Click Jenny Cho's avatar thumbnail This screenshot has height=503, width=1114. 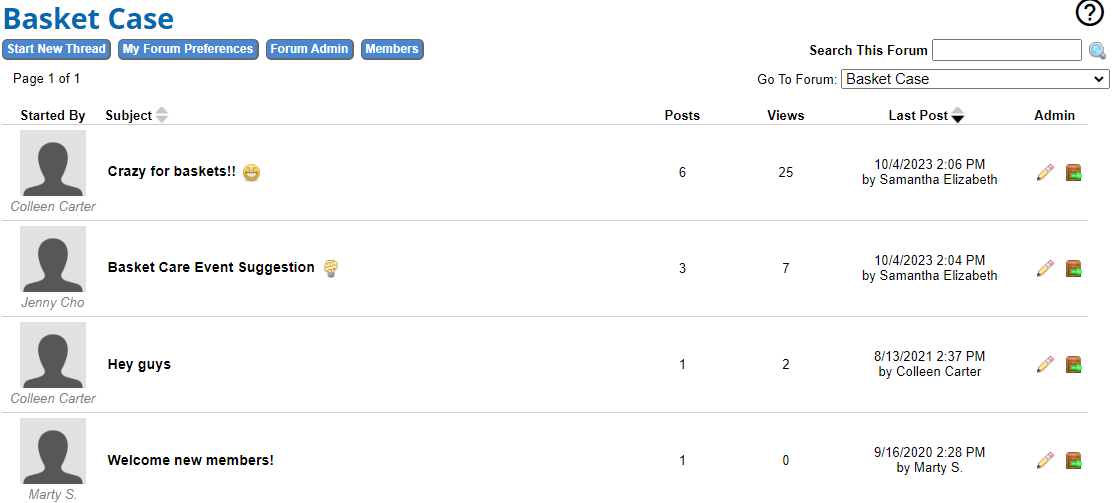click(x=53, y=259)
